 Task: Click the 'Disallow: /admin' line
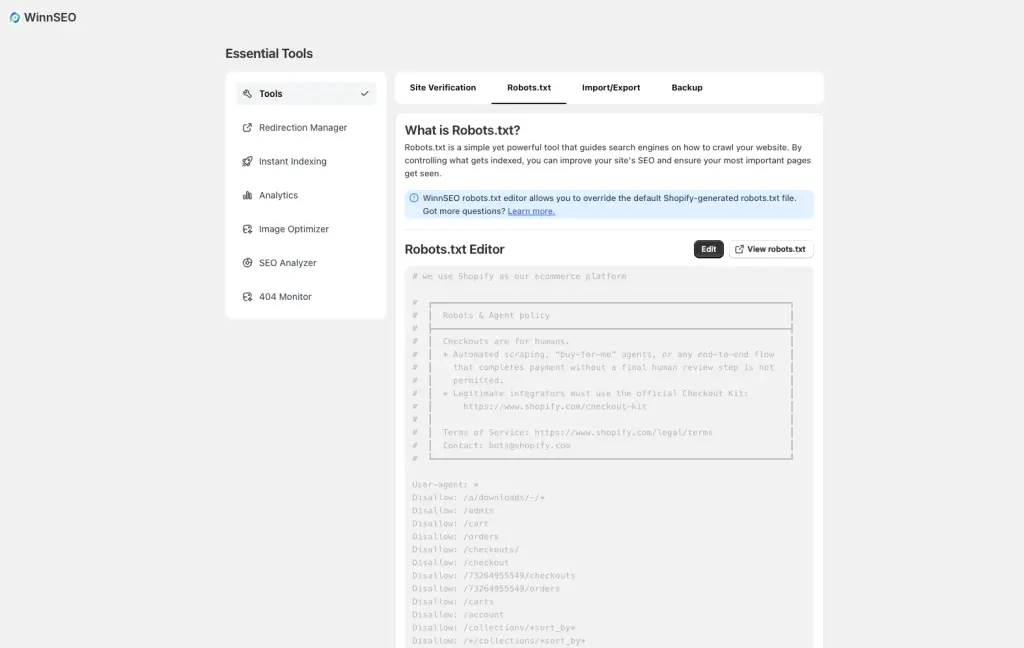(453, 511)
